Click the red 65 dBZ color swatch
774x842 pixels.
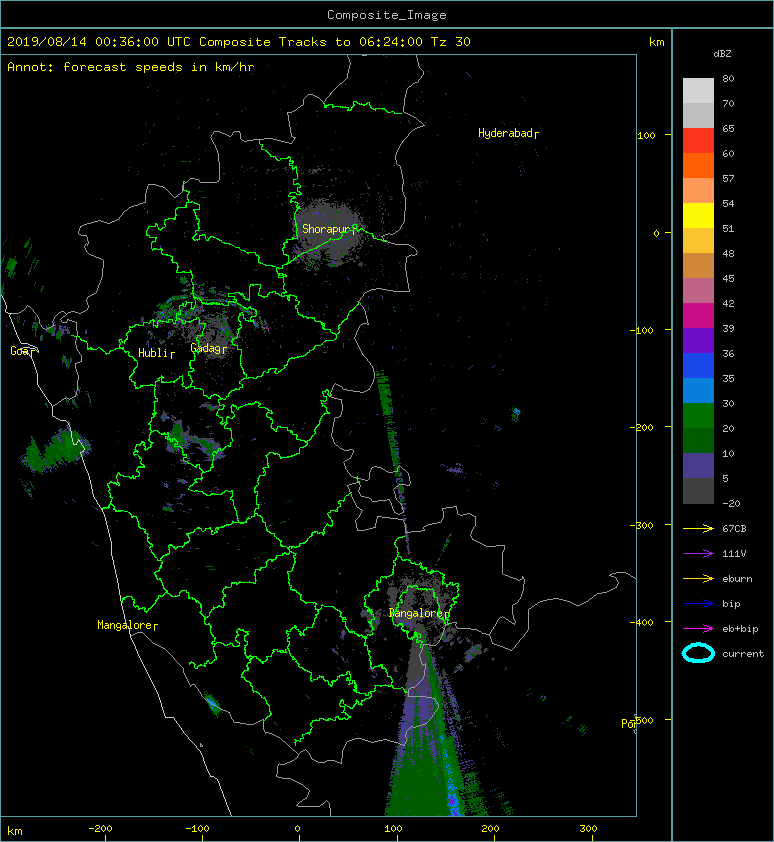click(x=698, y=140)
